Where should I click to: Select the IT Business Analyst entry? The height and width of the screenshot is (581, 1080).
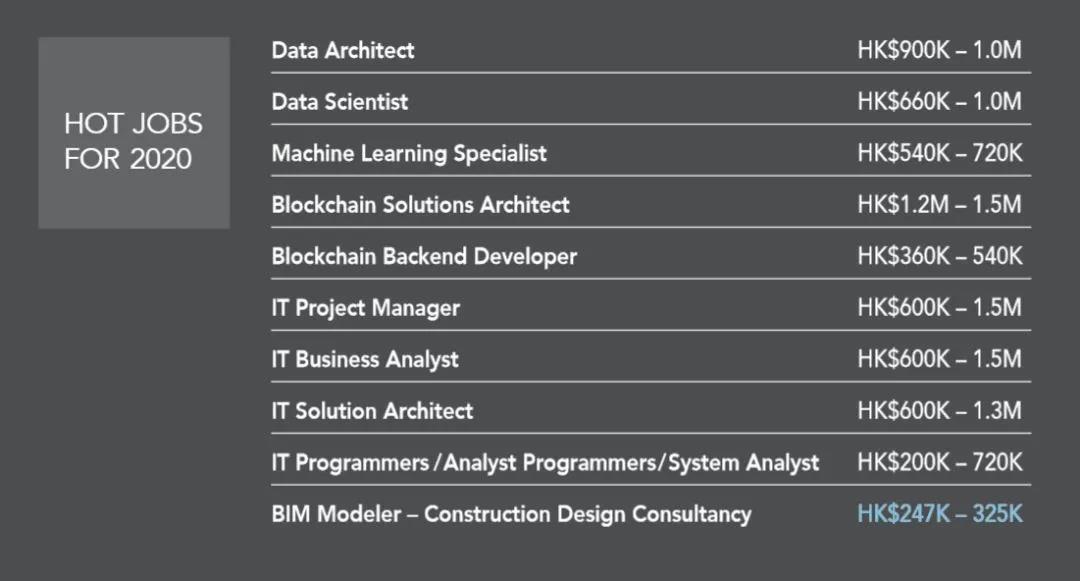pyautogui.click(x=365, y=360)
